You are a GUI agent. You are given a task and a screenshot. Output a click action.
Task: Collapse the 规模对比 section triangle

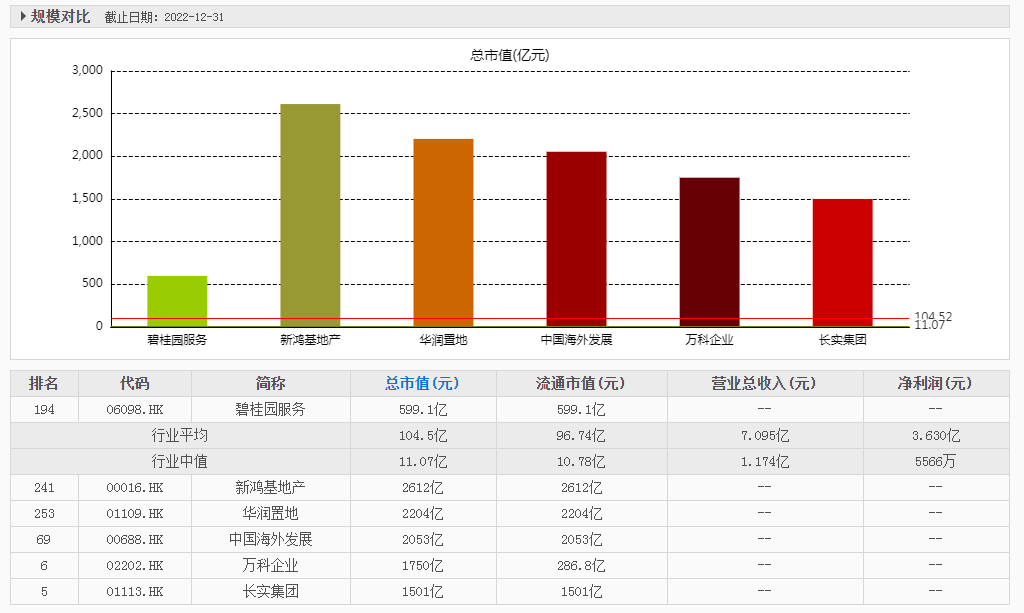[x=24, y=16]
